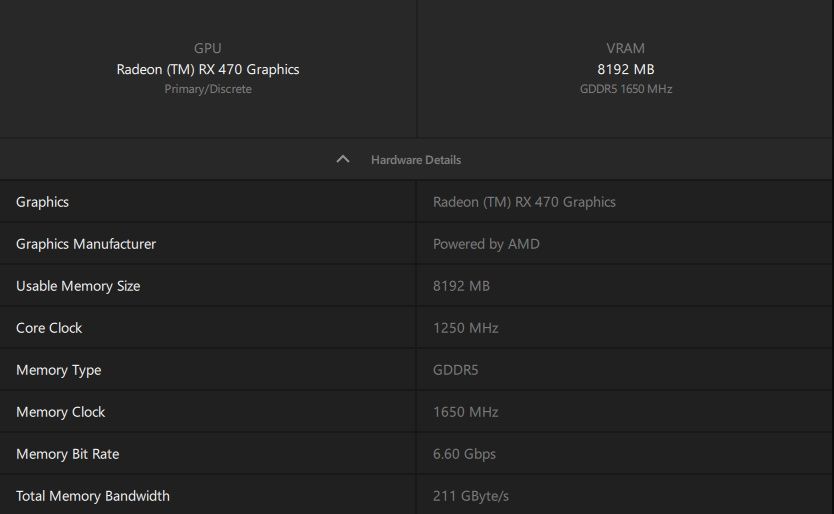This screenshot has height=514, width=834.
Task: Click the 1650 MHz memory clock value
Action: point(465,412)
